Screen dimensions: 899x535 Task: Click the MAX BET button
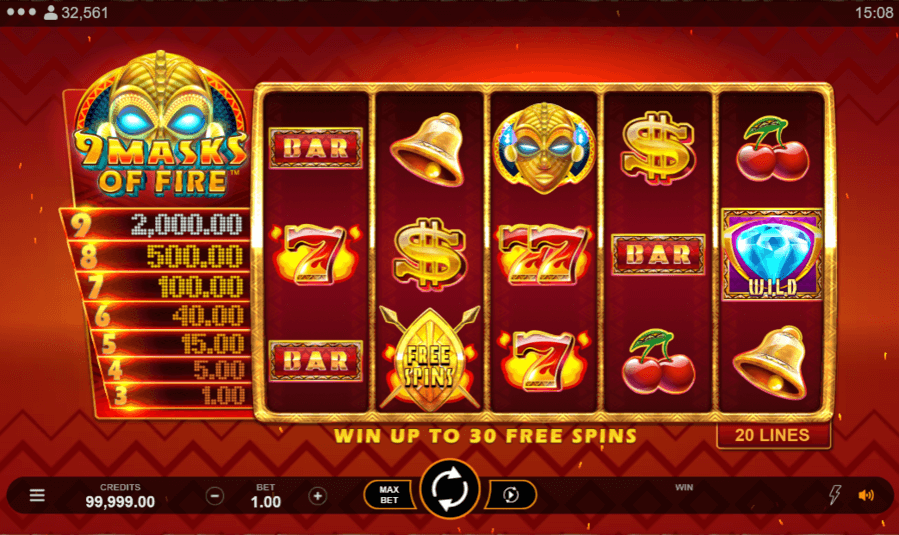pyautogui.click(x=389, y=494)
